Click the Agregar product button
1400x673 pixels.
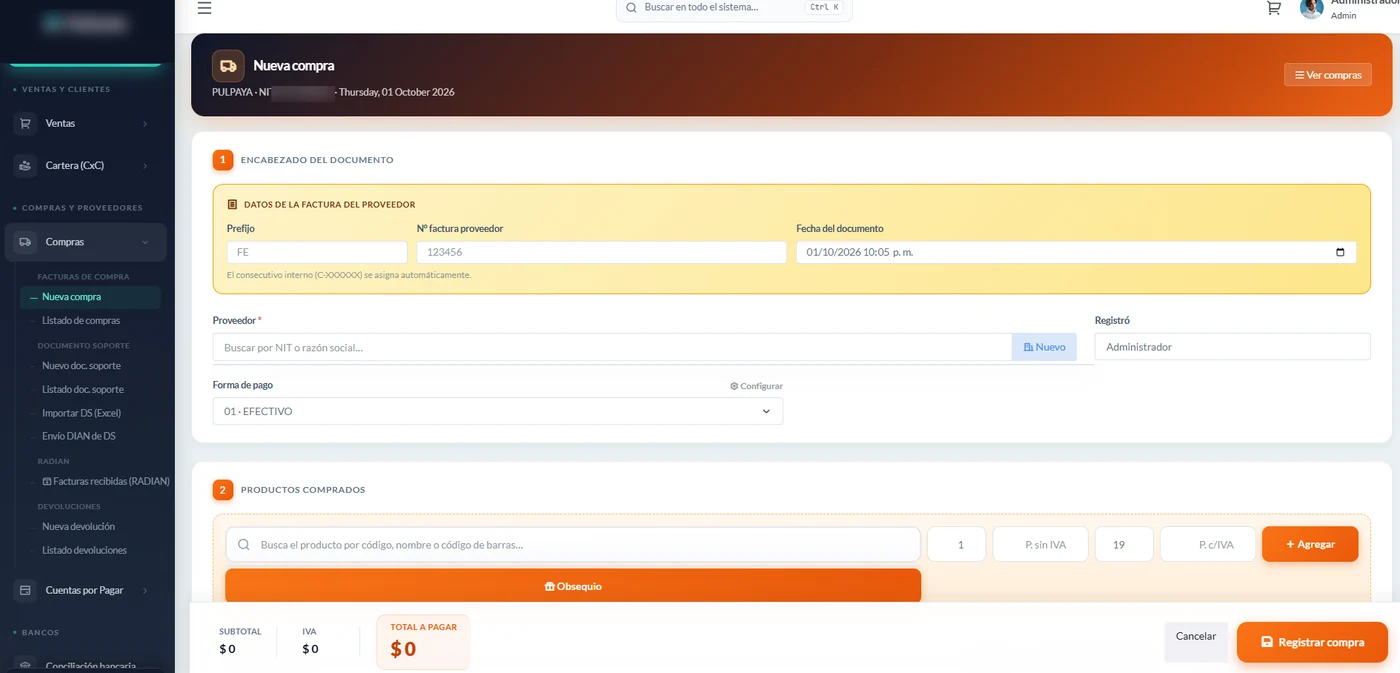(1310, 544)
